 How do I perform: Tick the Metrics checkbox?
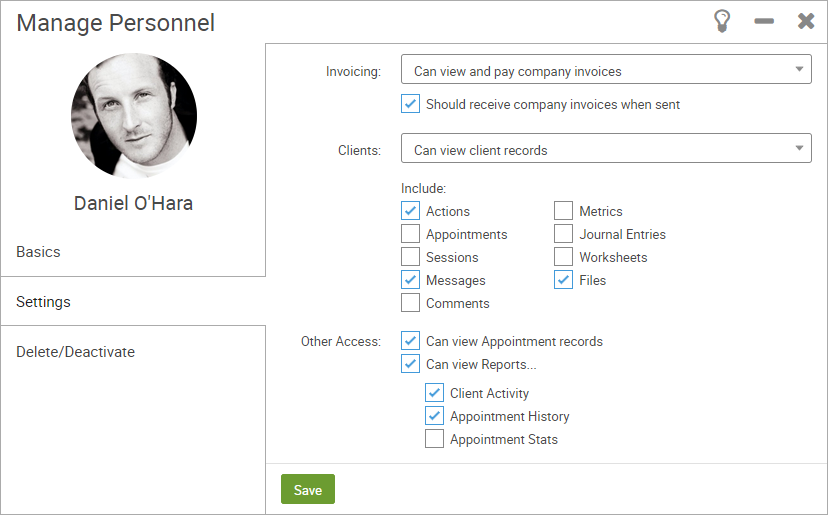pyautogui.click(x=563, y=210)
